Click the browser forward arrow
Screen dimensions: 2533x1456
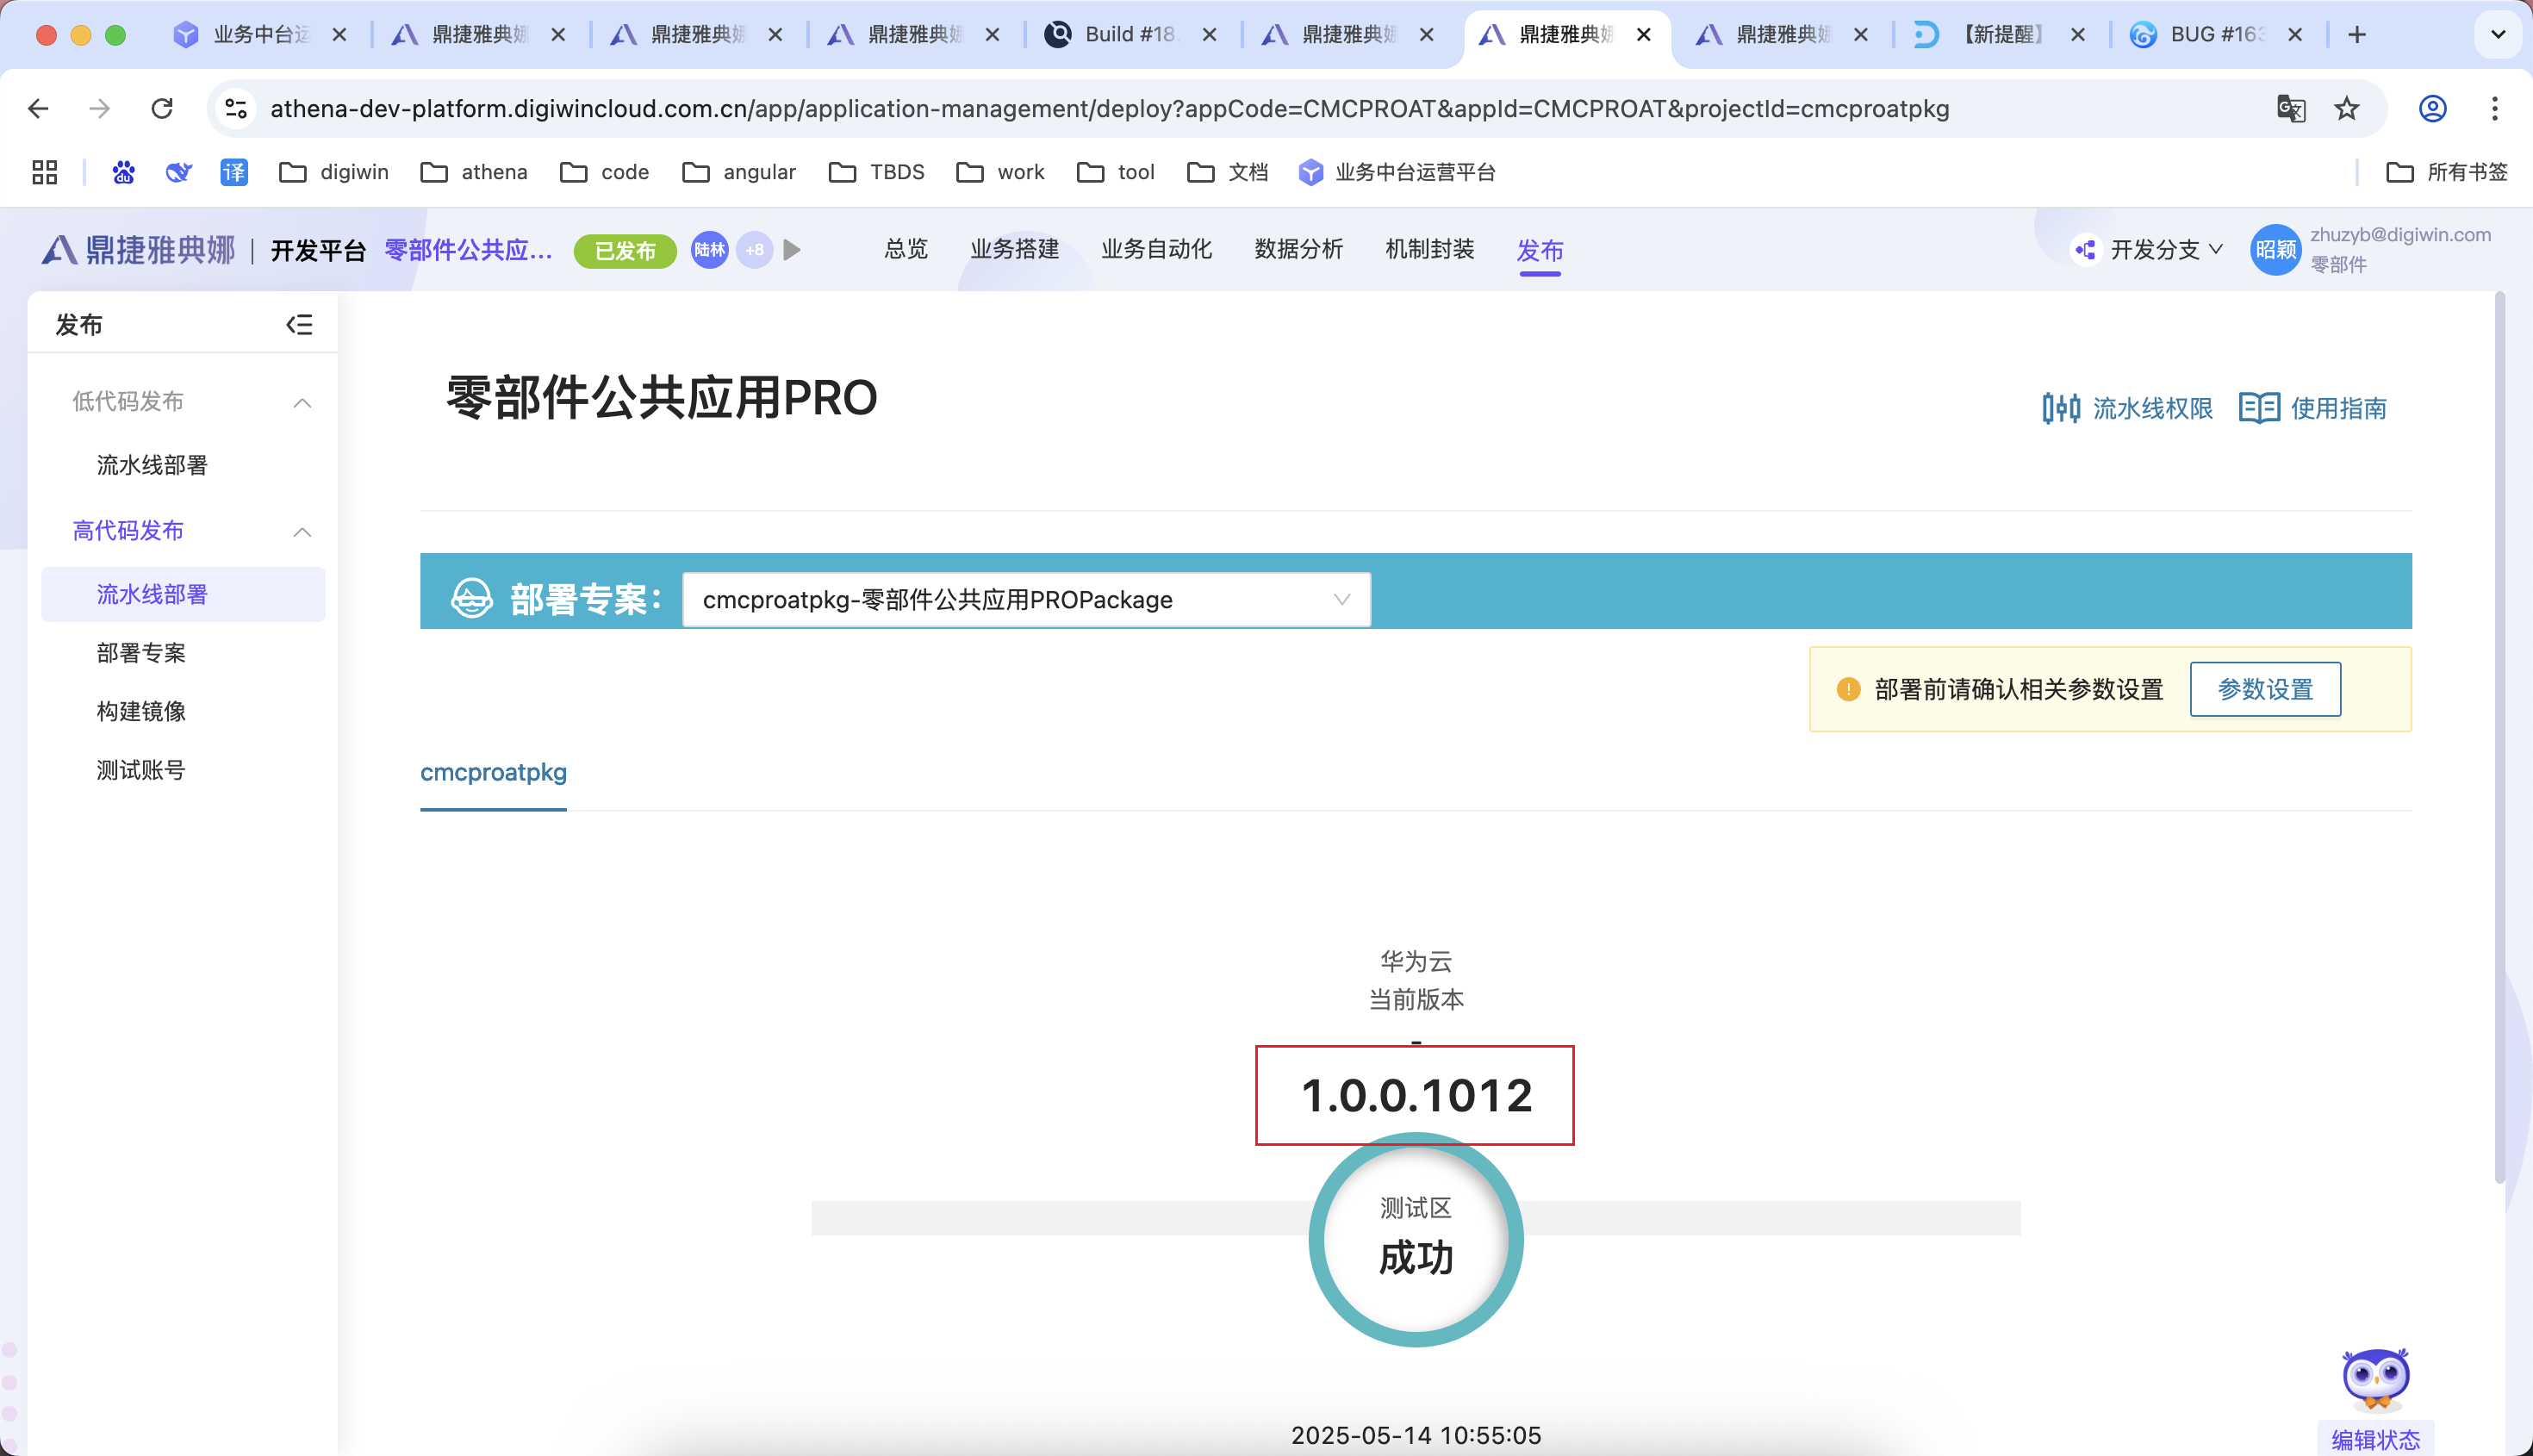99,108
